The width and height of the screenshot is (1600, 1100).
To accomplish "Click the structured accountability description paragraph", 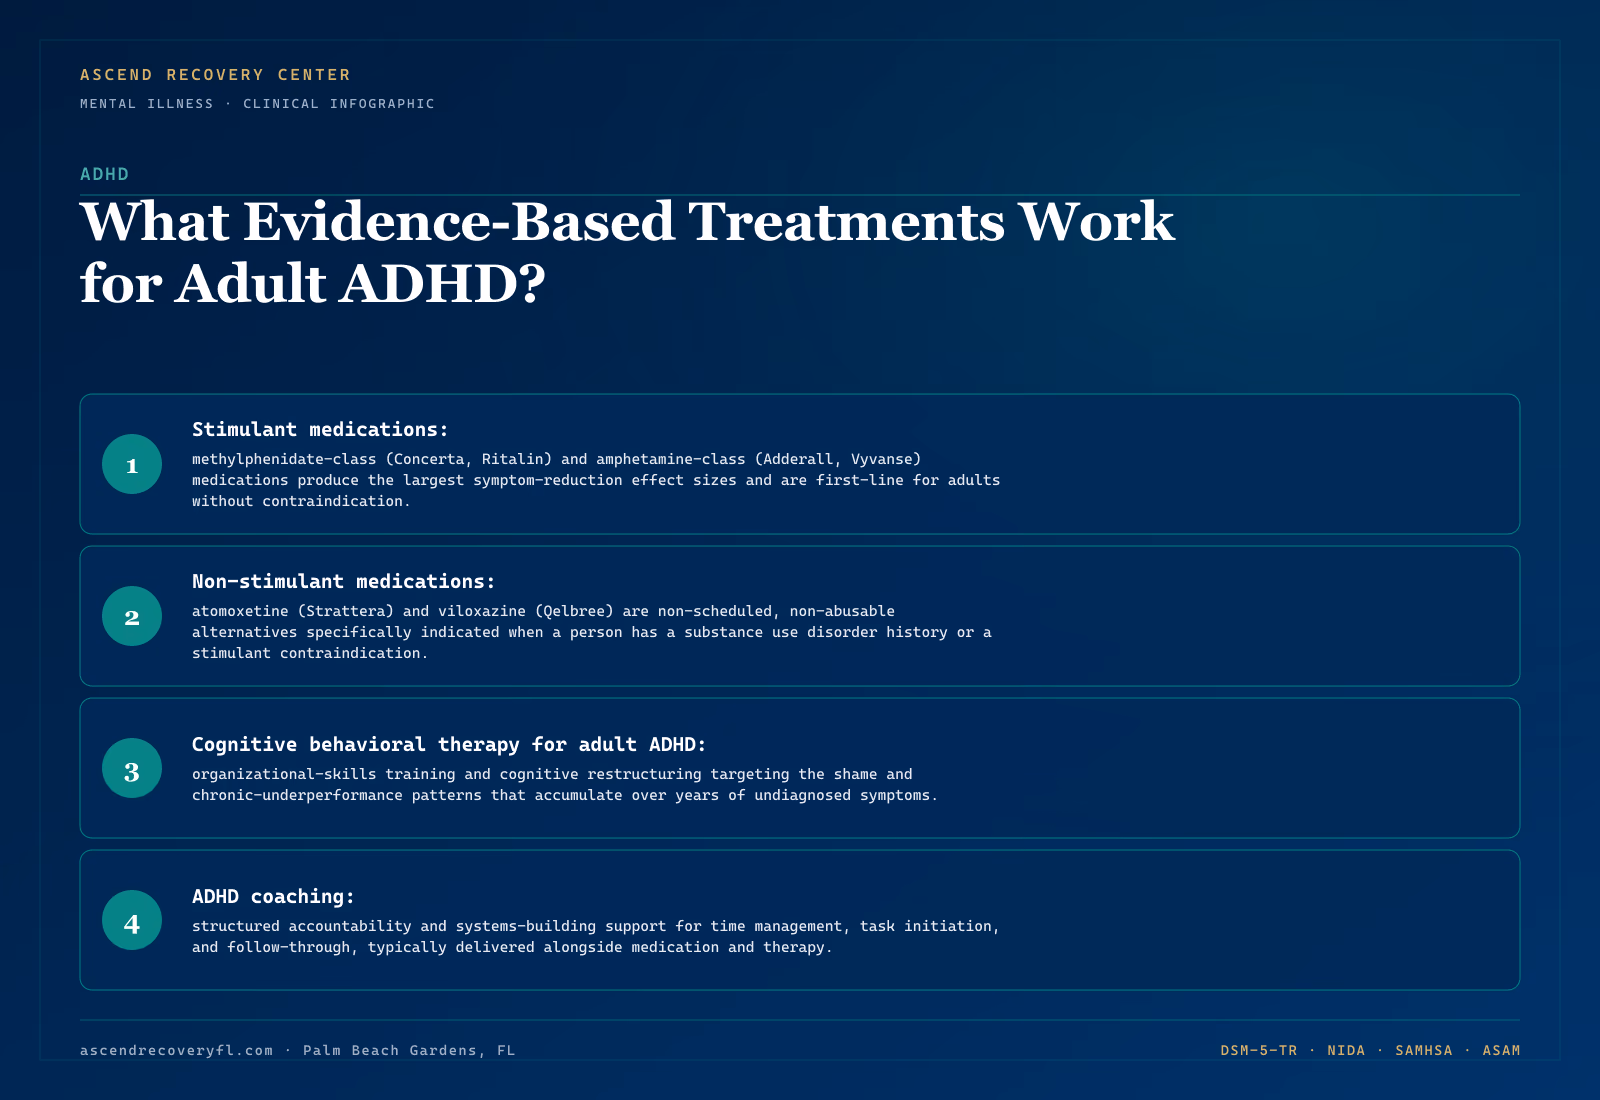I will click(x=596, y=937).
